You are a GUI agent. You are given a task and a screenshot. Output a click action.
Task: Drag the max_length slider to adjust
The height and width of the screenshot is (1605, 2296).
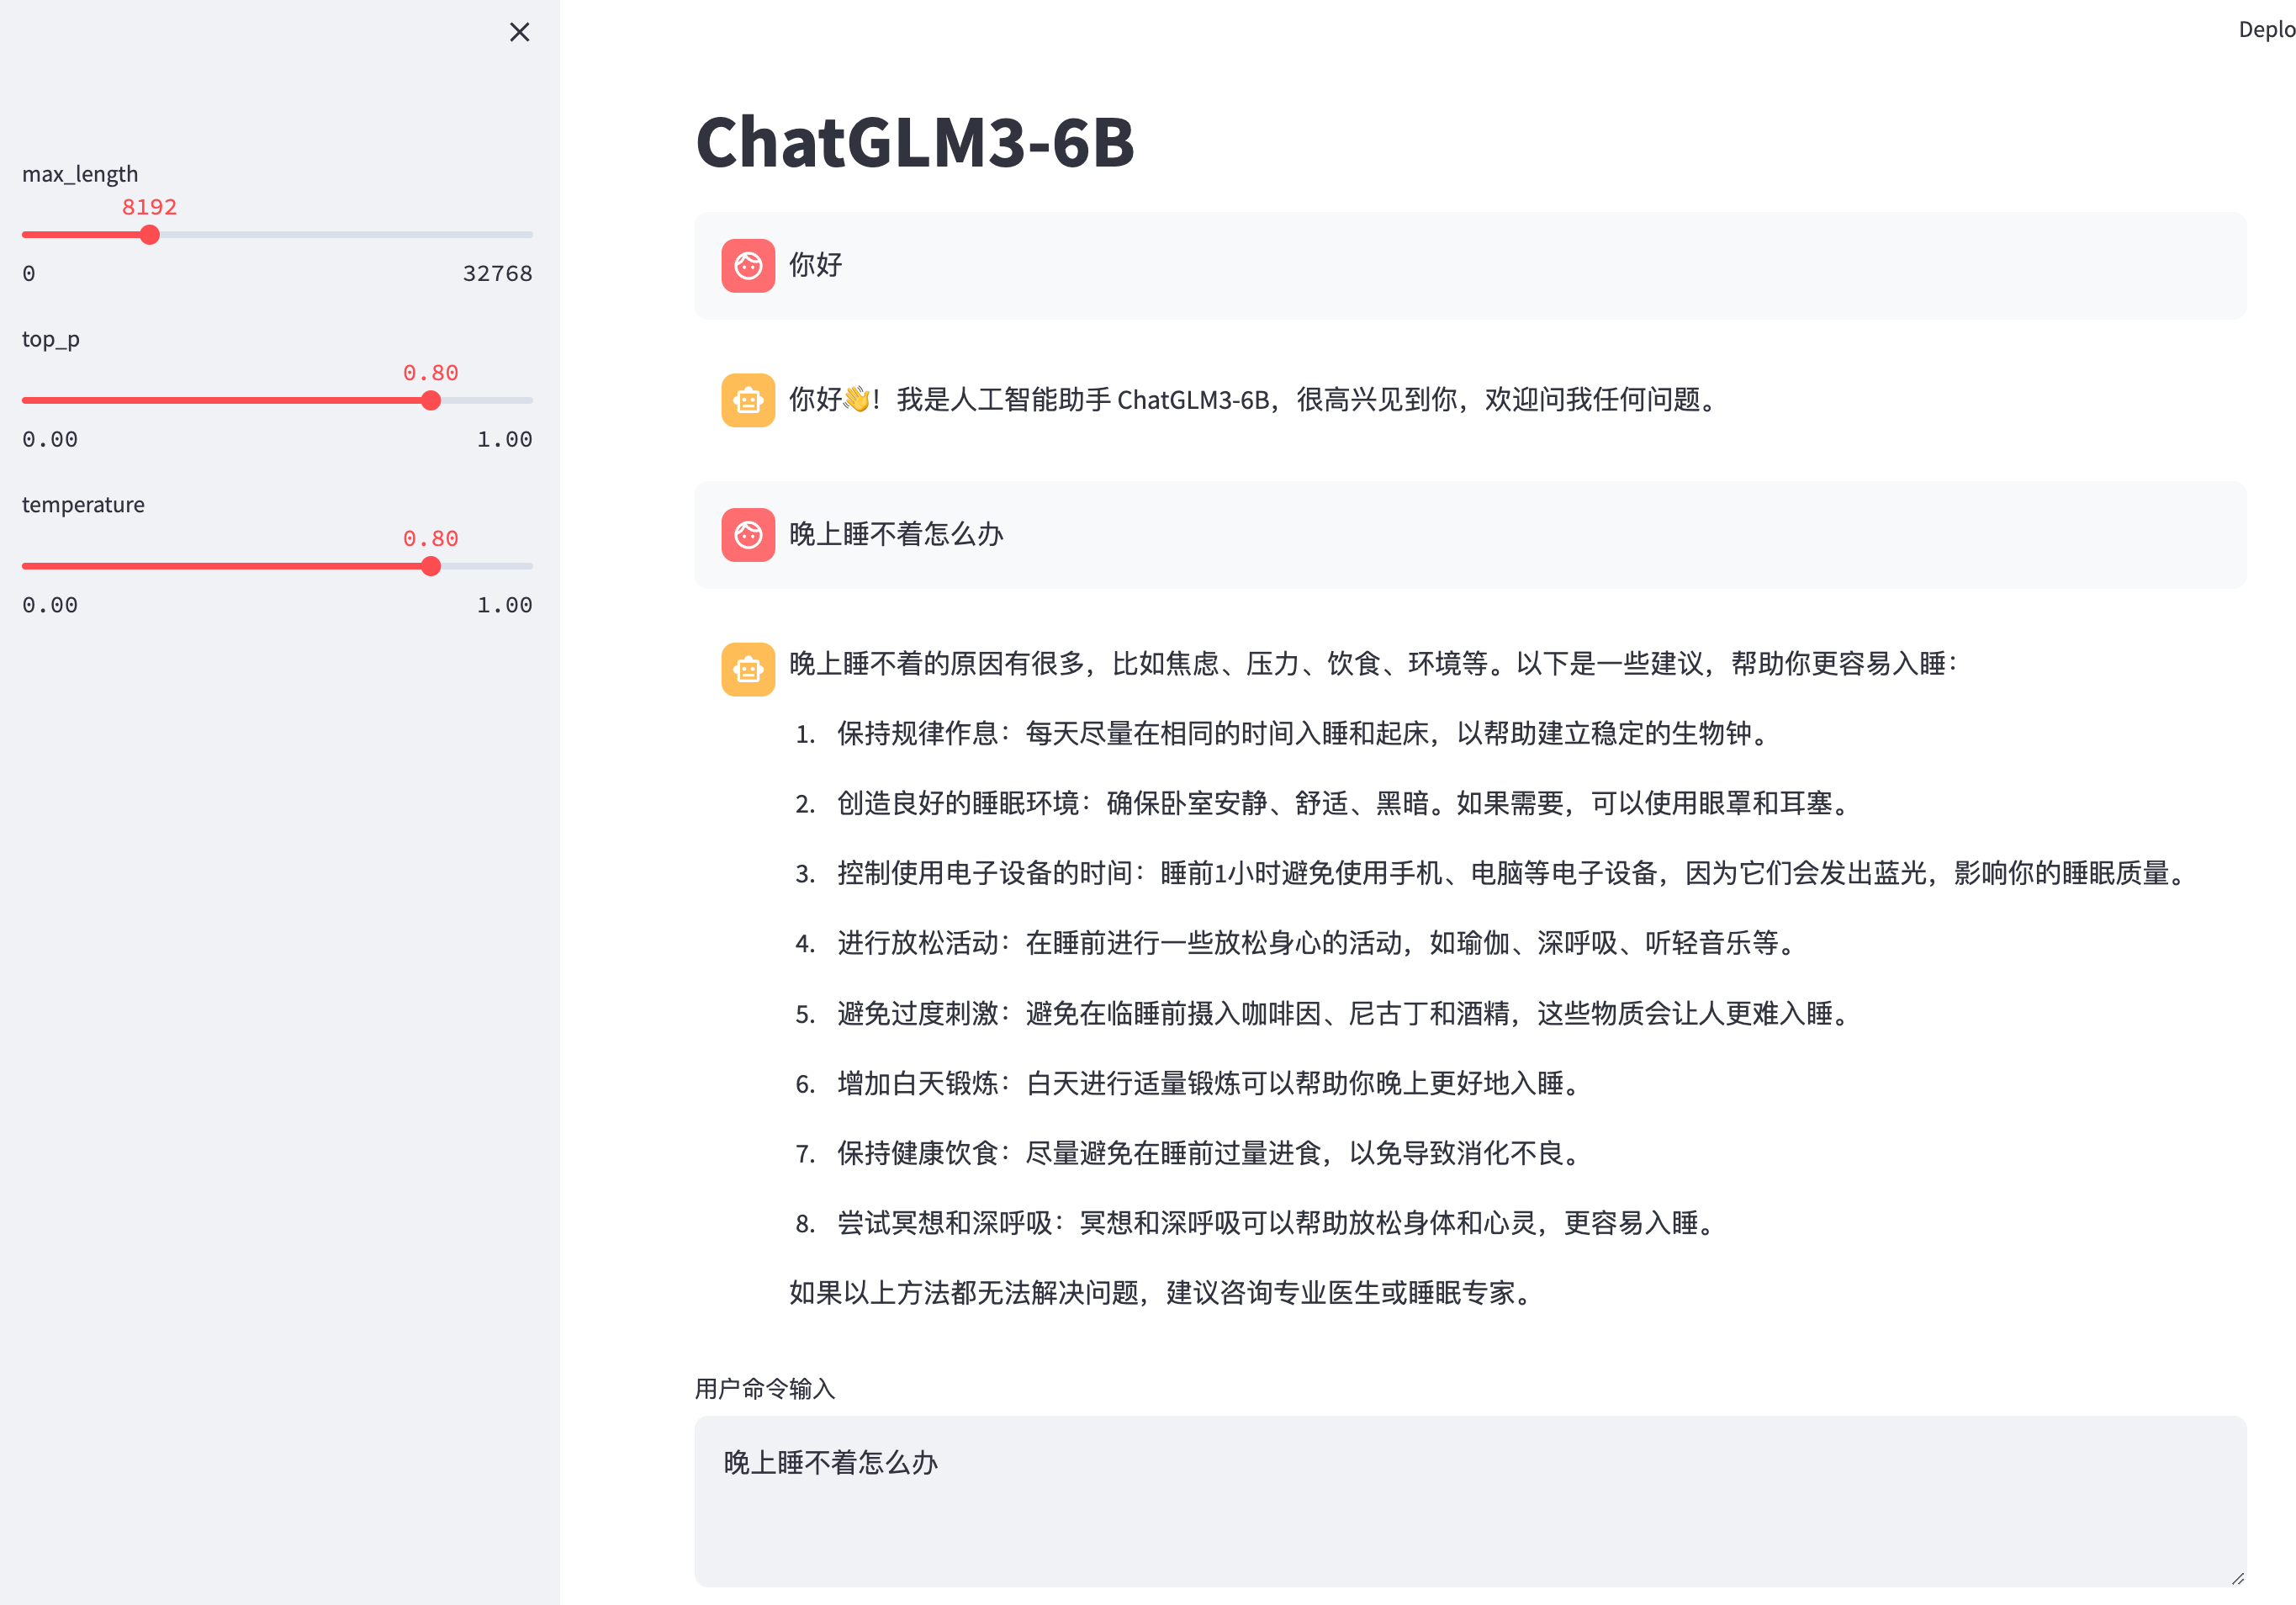pos(148,236)
